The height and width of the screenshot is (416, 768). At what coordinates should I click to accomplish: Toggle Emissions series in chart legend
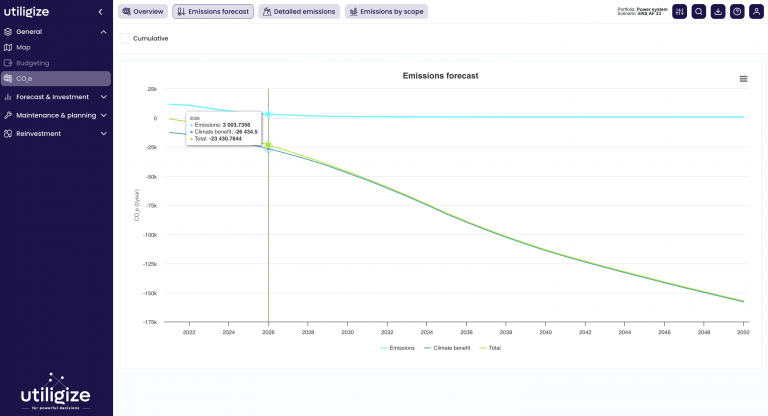tap(398, 347)
